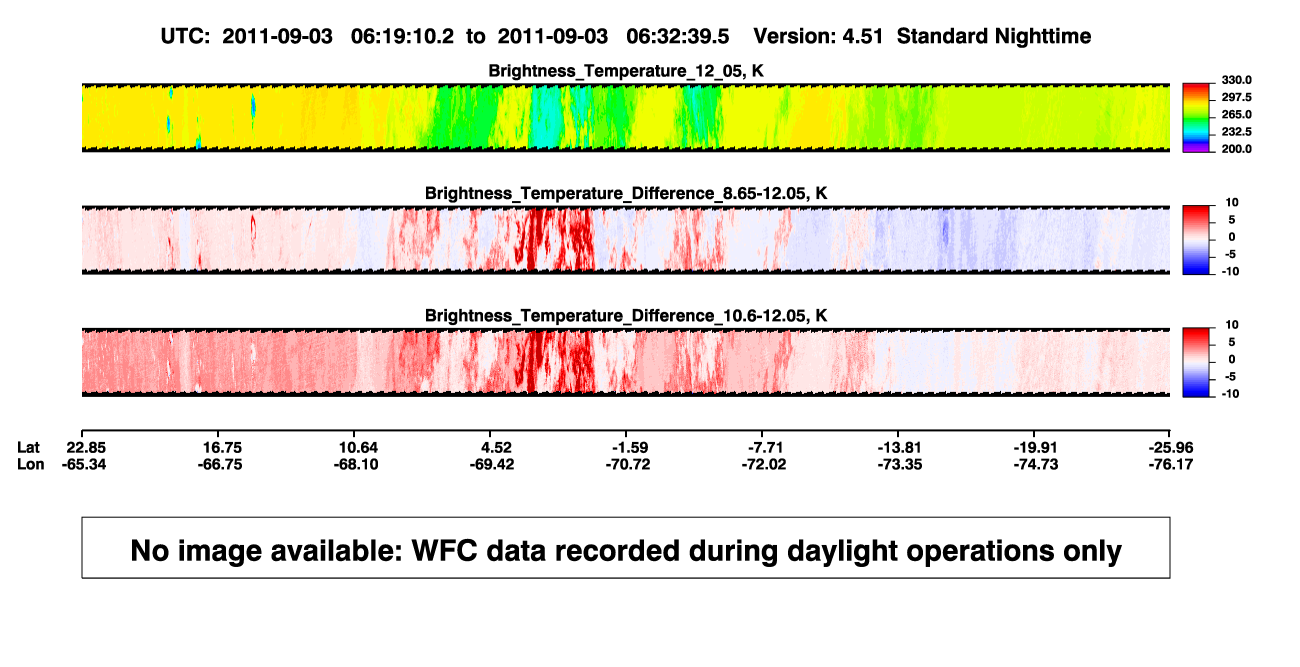
Task: Click the 200-330 K rainbow color bar
Action: tap(1196, 117)
